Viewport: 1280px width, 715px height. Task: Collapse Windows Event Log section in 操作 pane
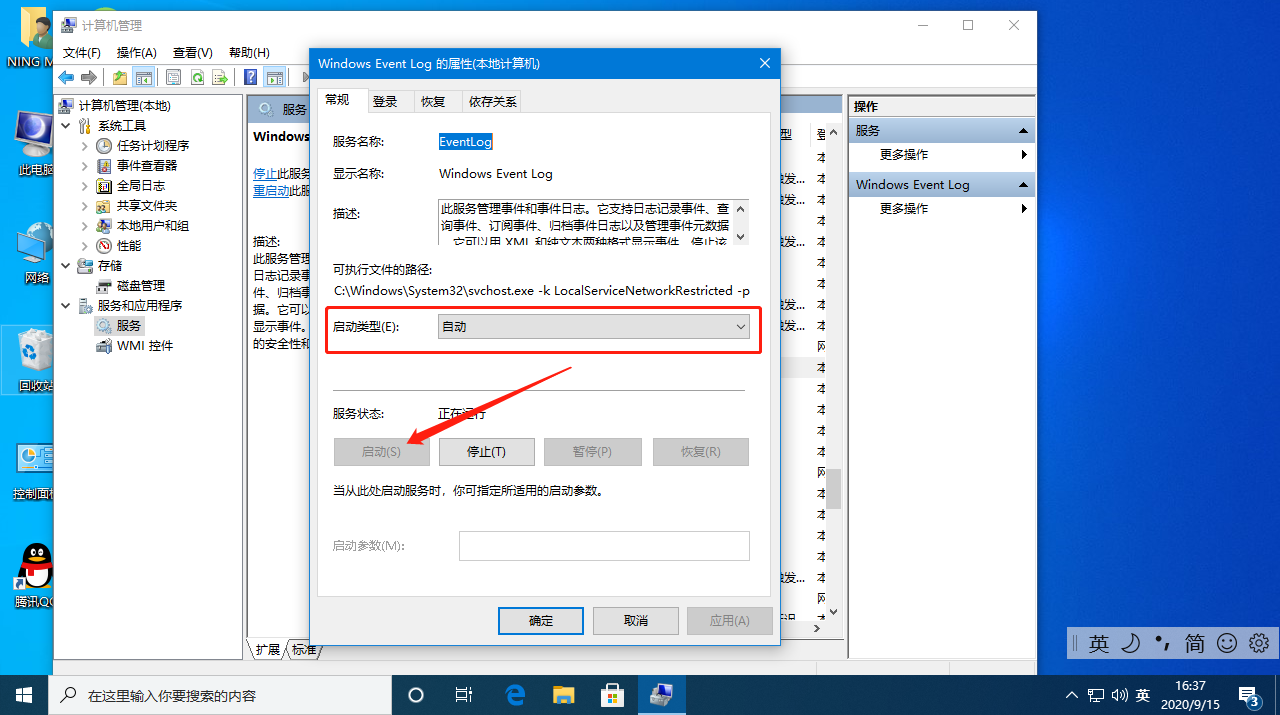[1023, 185]
